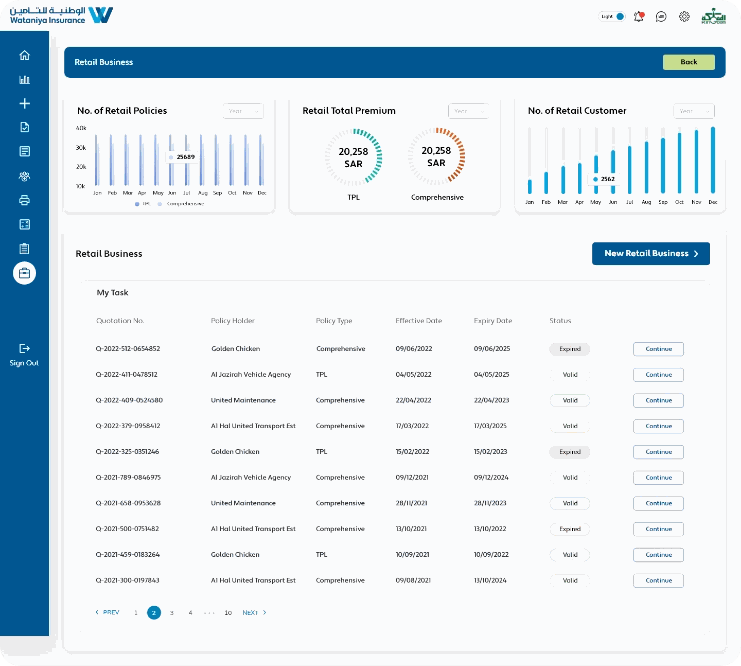Go to page 3

pyautogui.click(x=172, y=613)
